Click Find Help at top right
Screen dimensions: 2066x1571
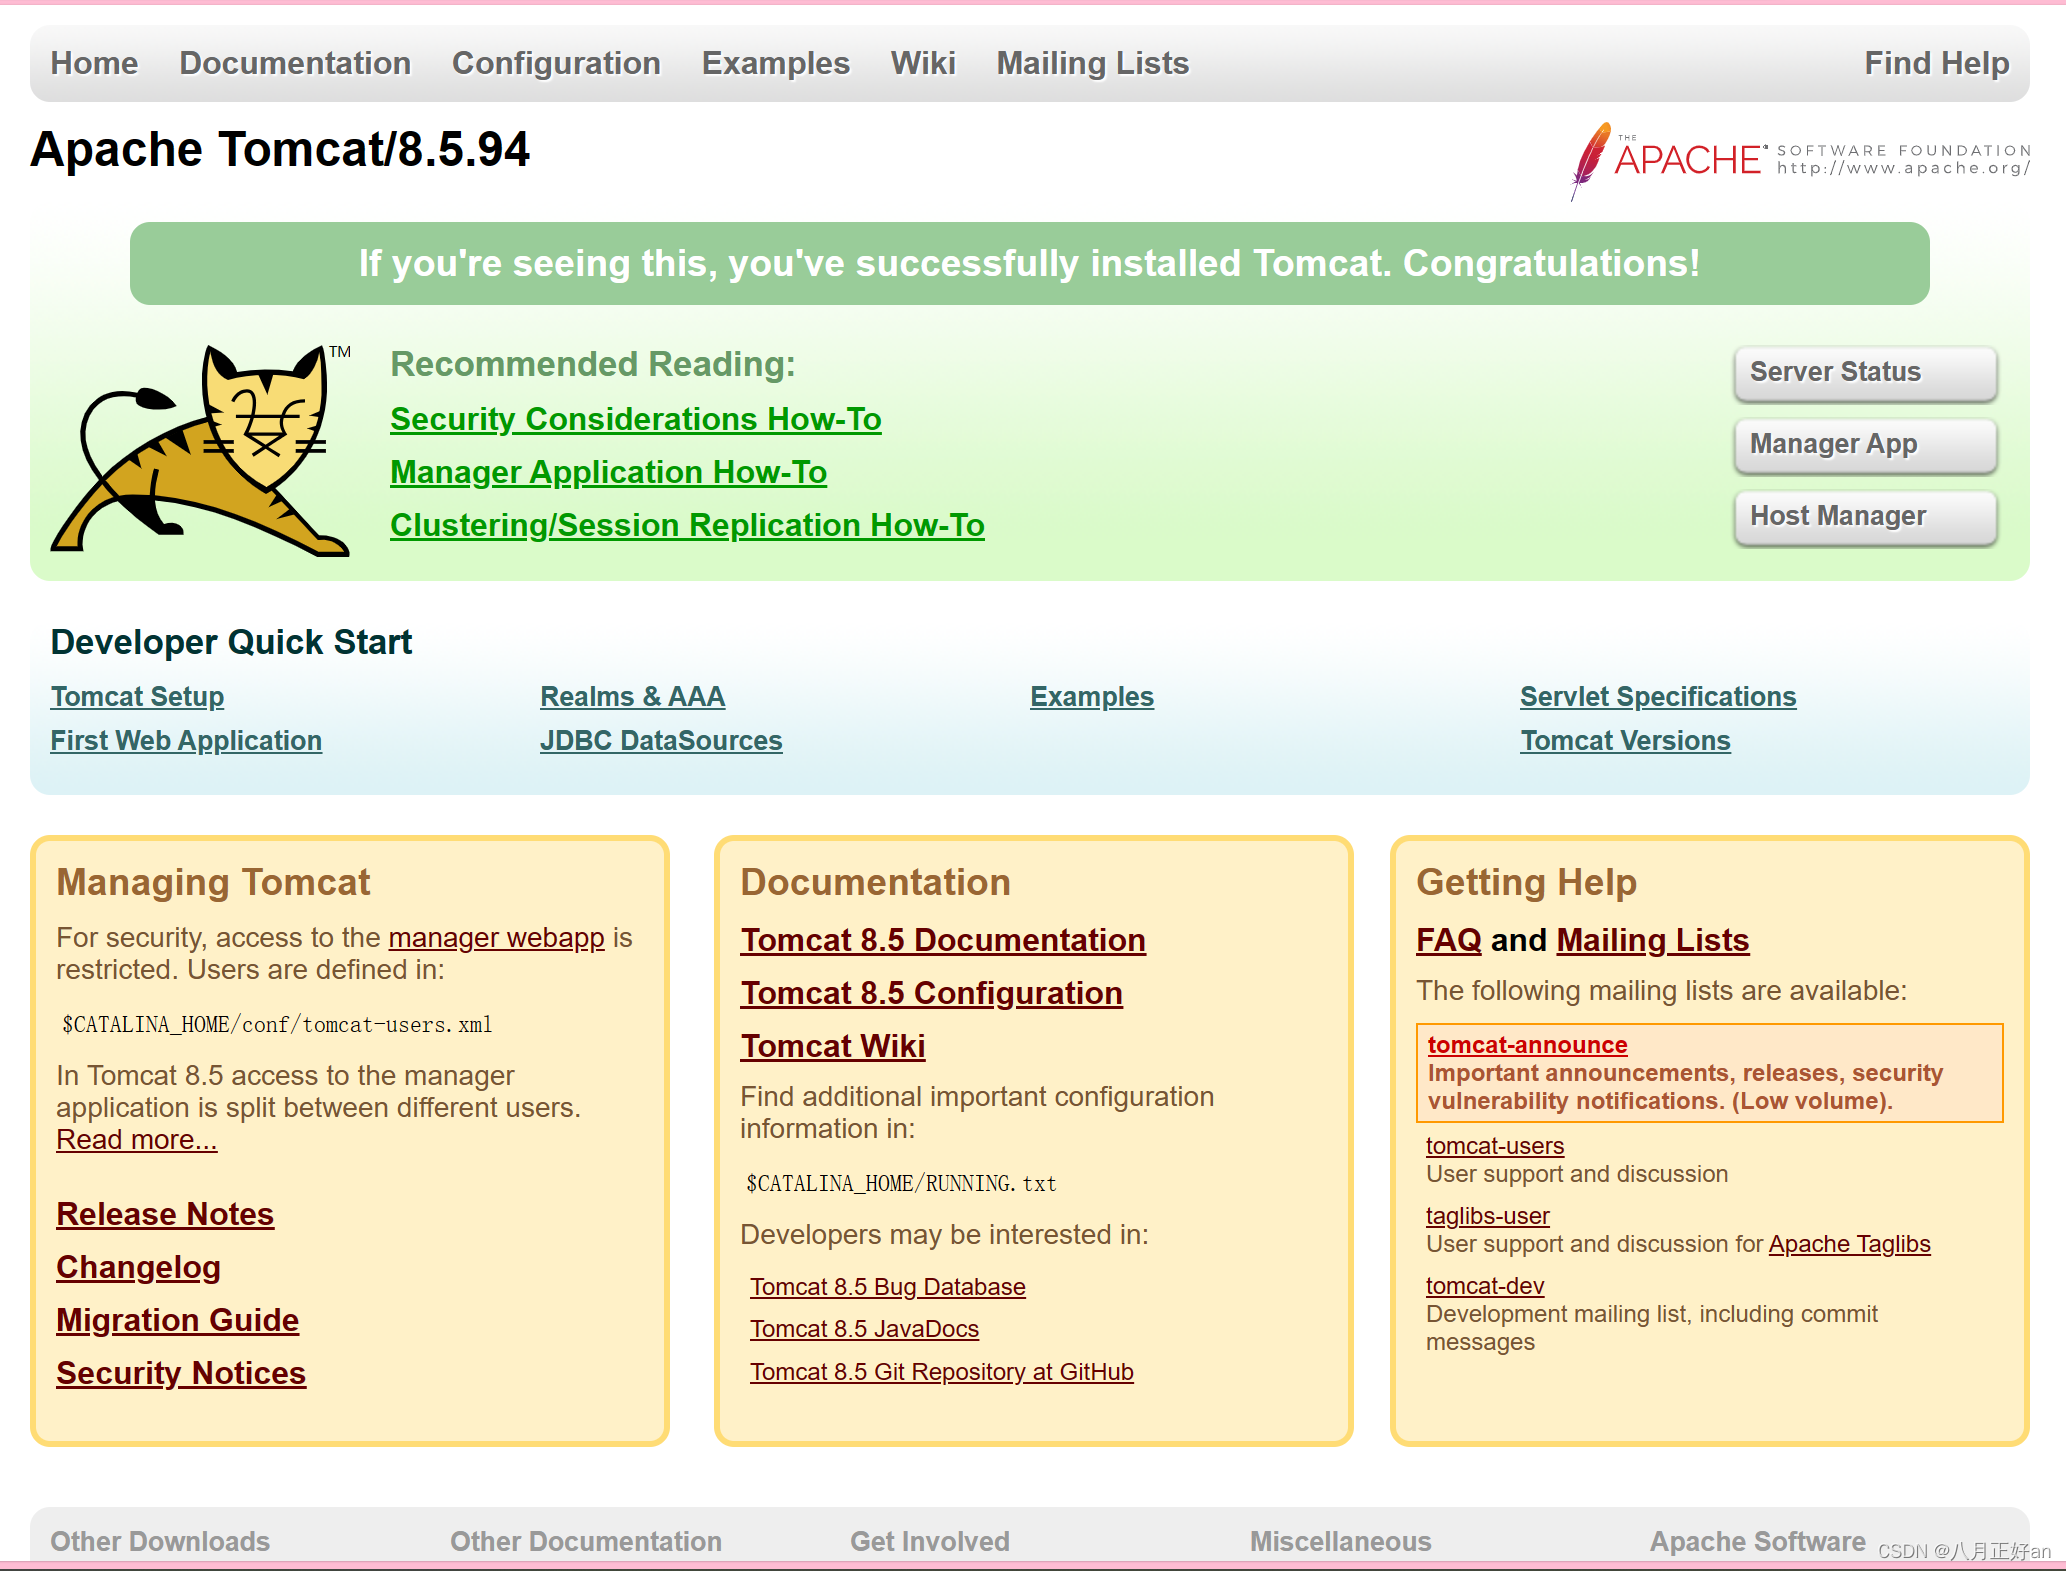pyautogui.click(x=1936, y=63)
